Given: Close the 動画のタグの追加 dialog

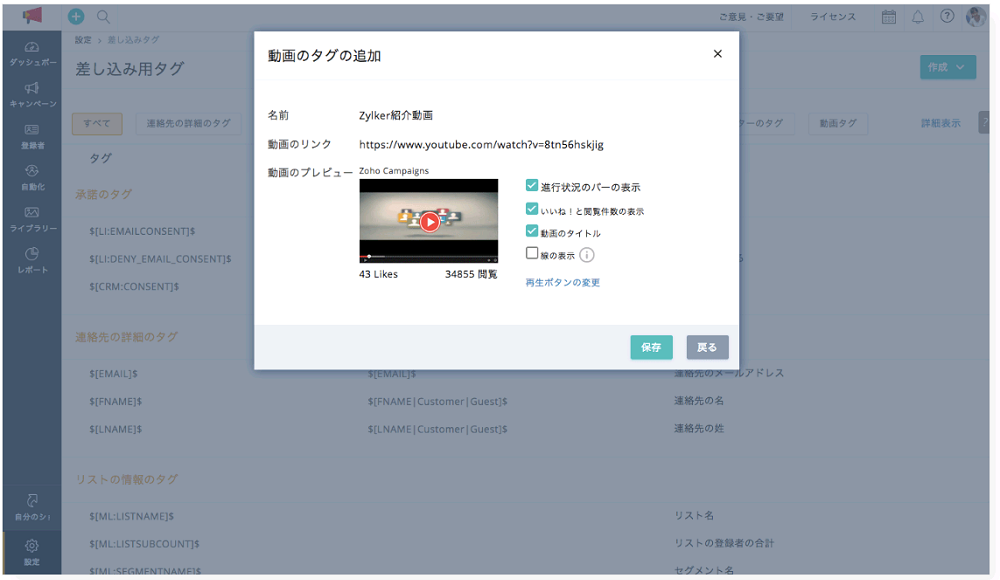Looking at the screenshot, I should (x=717, y=54).
